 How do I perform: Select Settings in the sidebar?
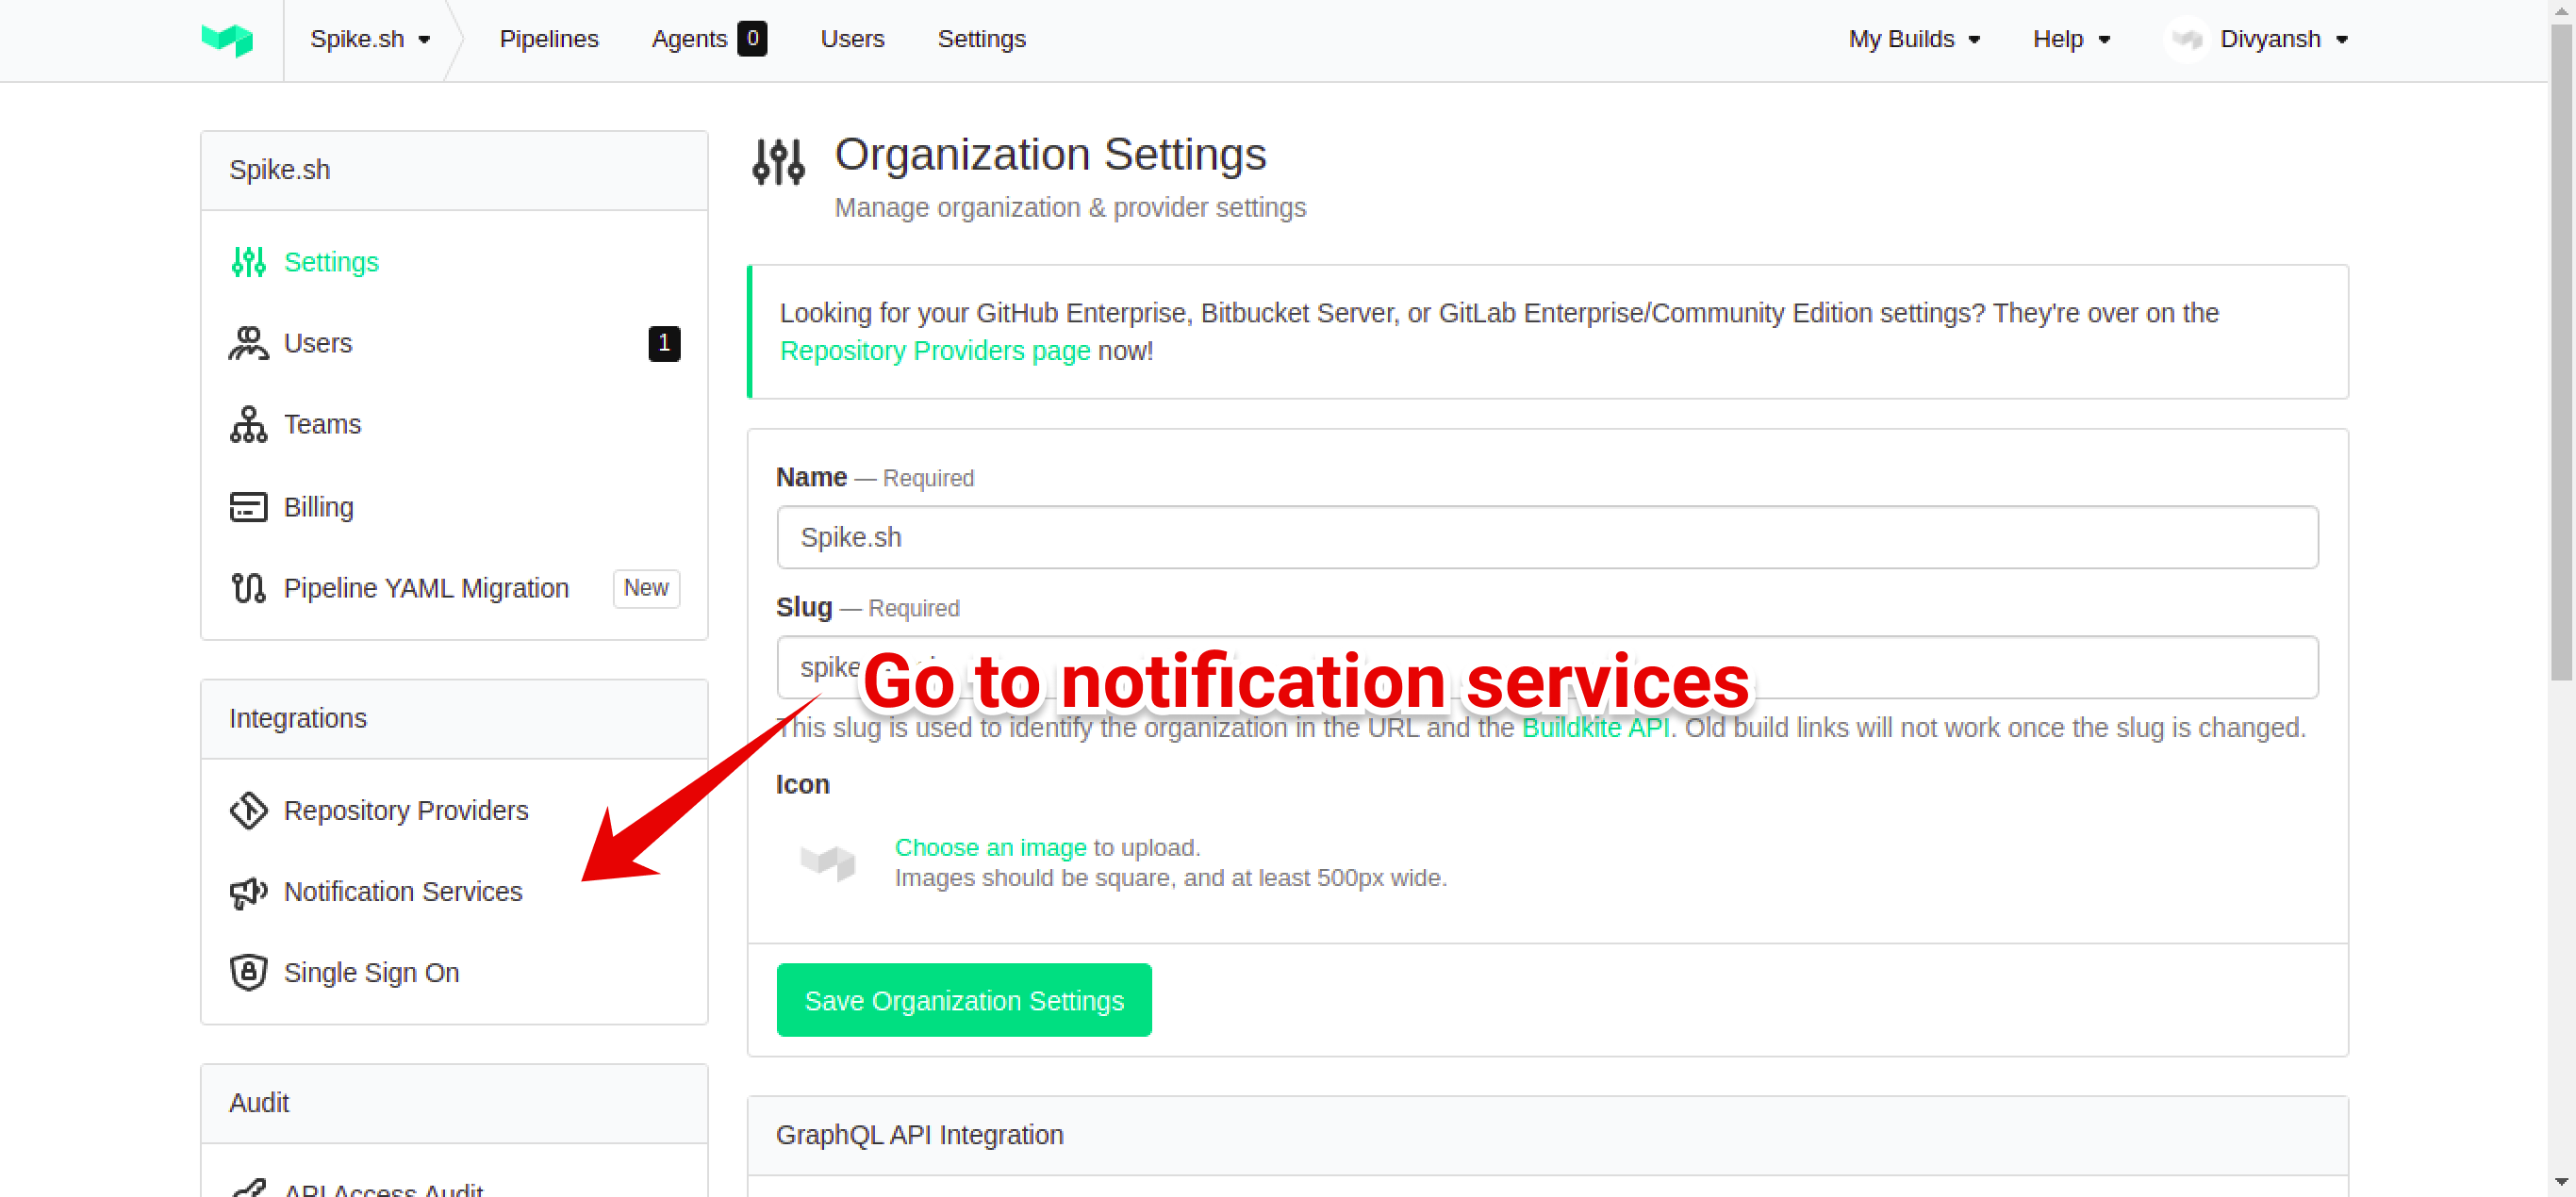tap(331, 262)
